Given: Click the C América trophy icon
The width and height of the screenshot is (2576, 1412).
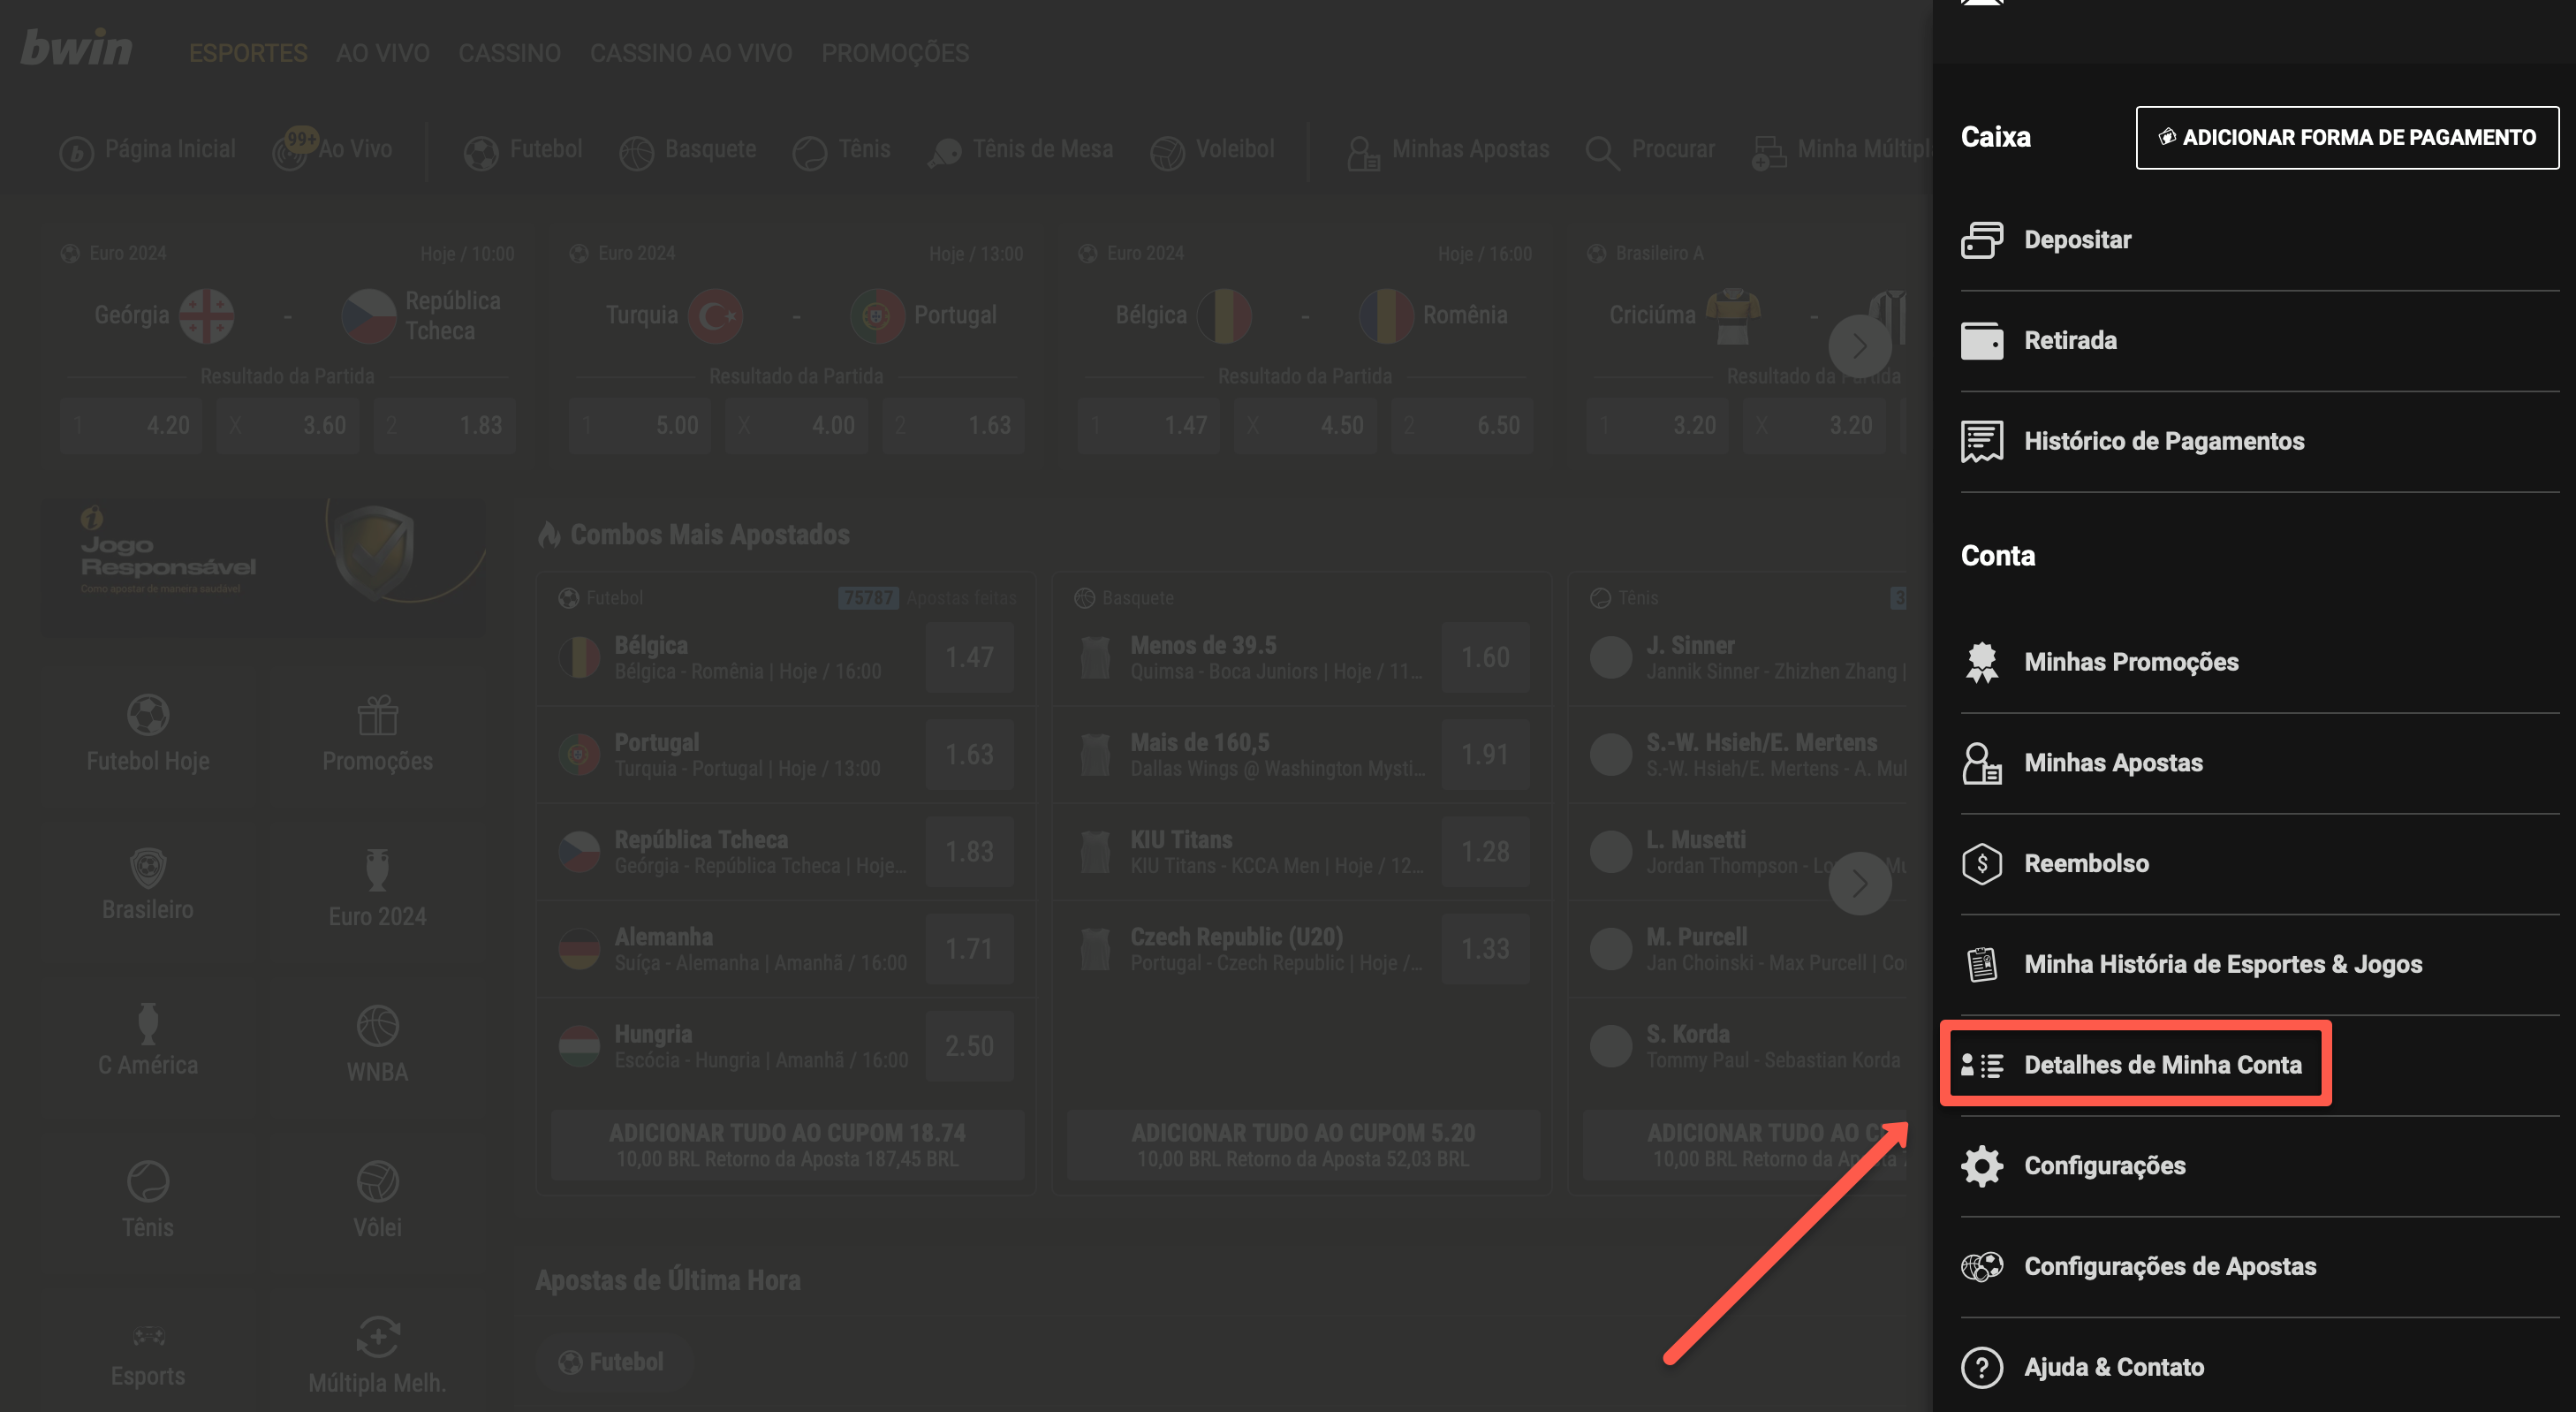Looking at the screenshot, I should pos(148,1023).
